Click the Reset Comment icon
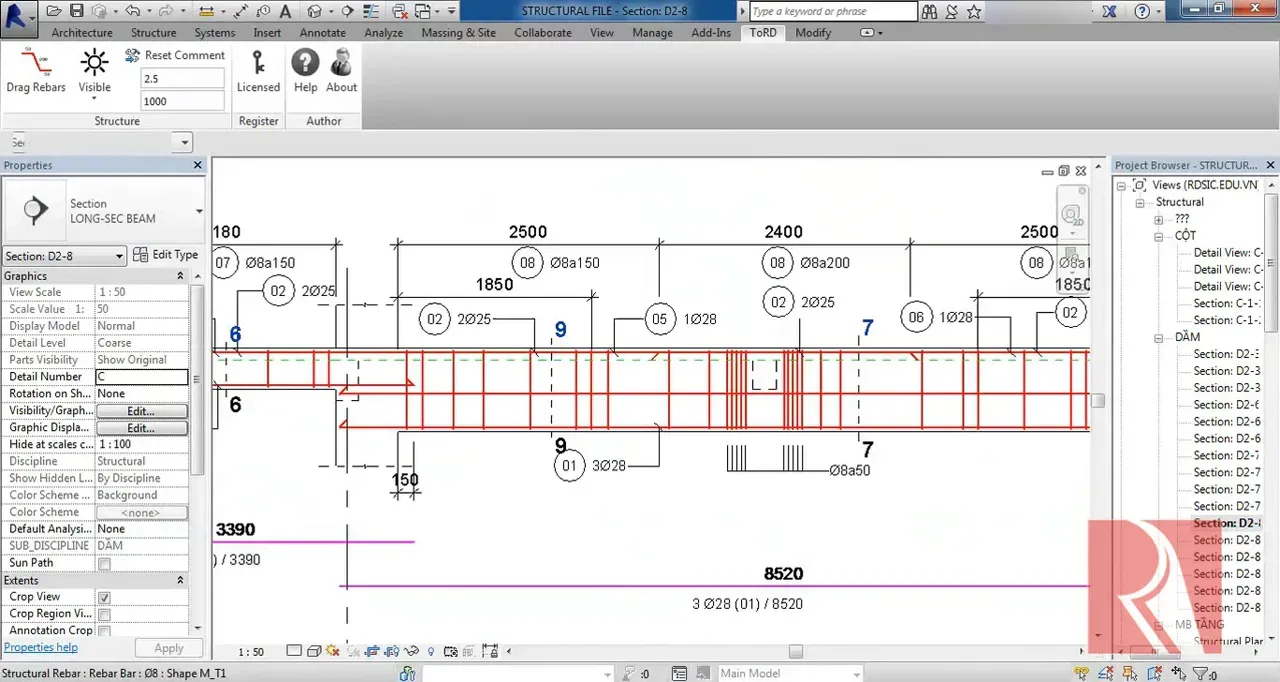Screen dimensions: 1280x682 pyautogui.click(x=132, y=56)
